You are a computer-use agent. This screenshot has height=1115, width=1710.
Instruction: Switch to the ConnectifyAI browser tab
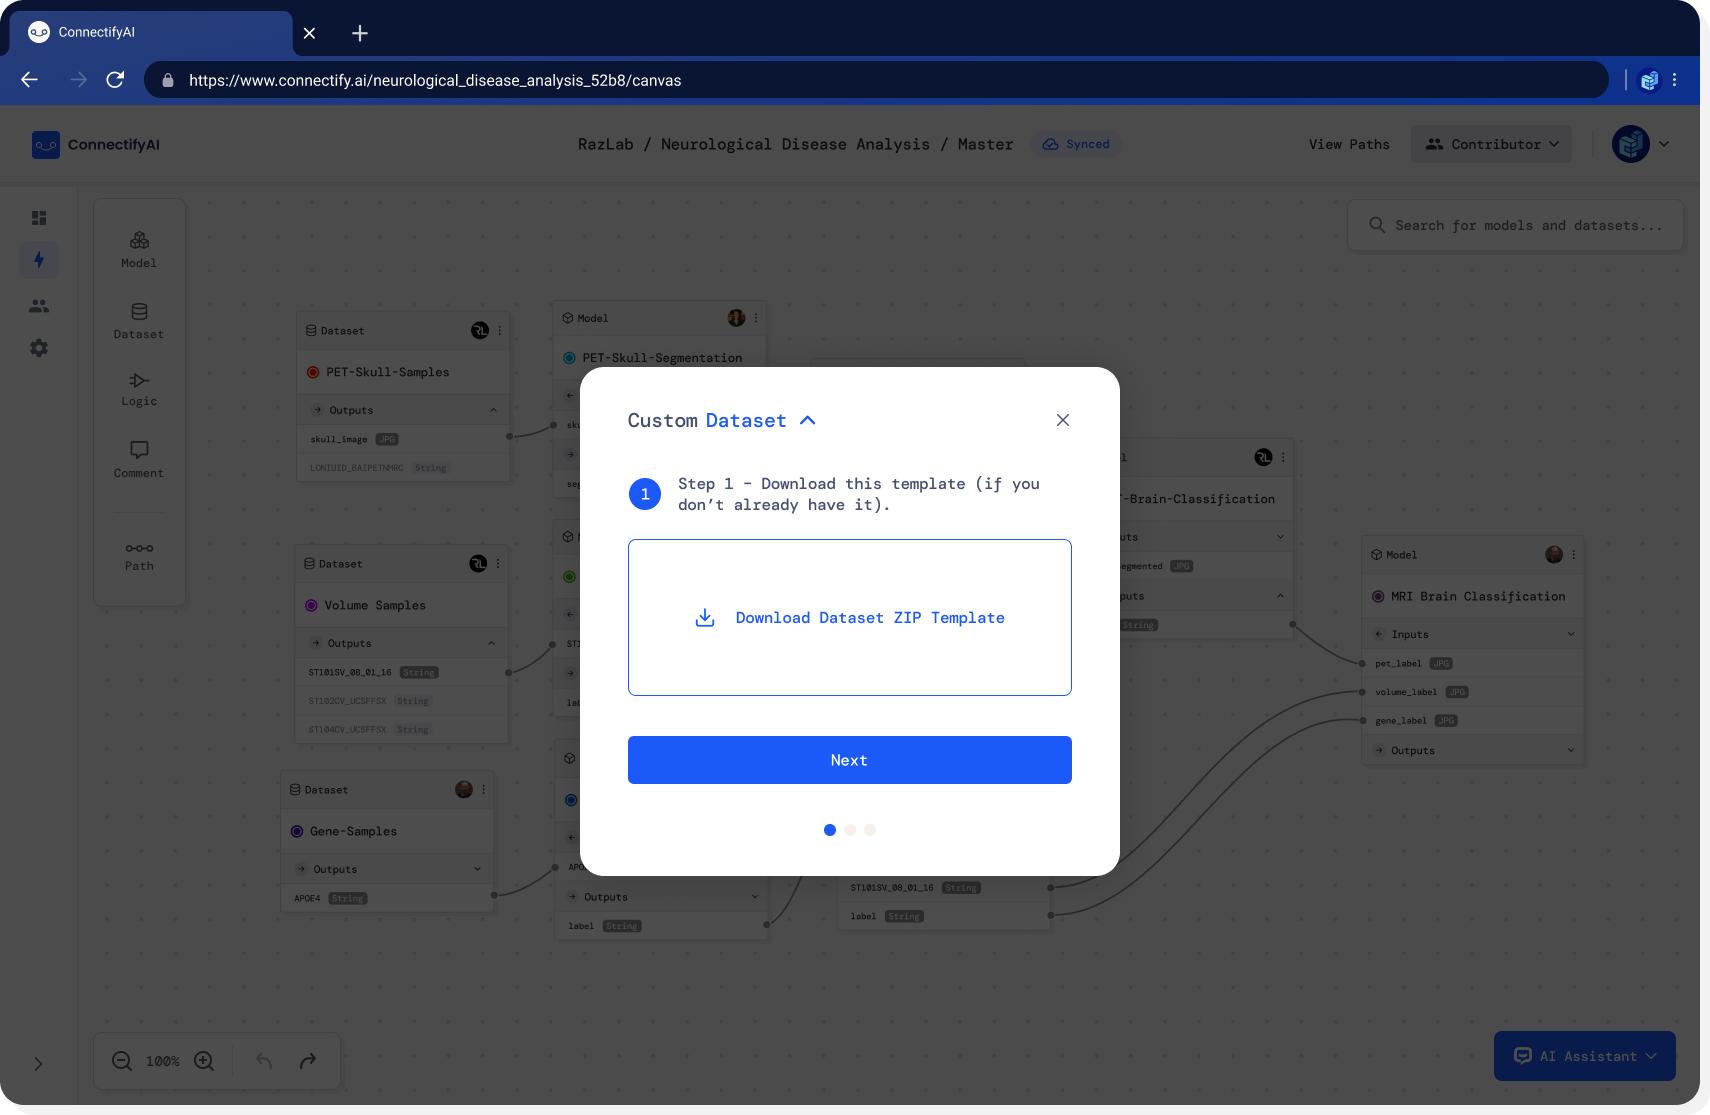(x=150, y=32)
